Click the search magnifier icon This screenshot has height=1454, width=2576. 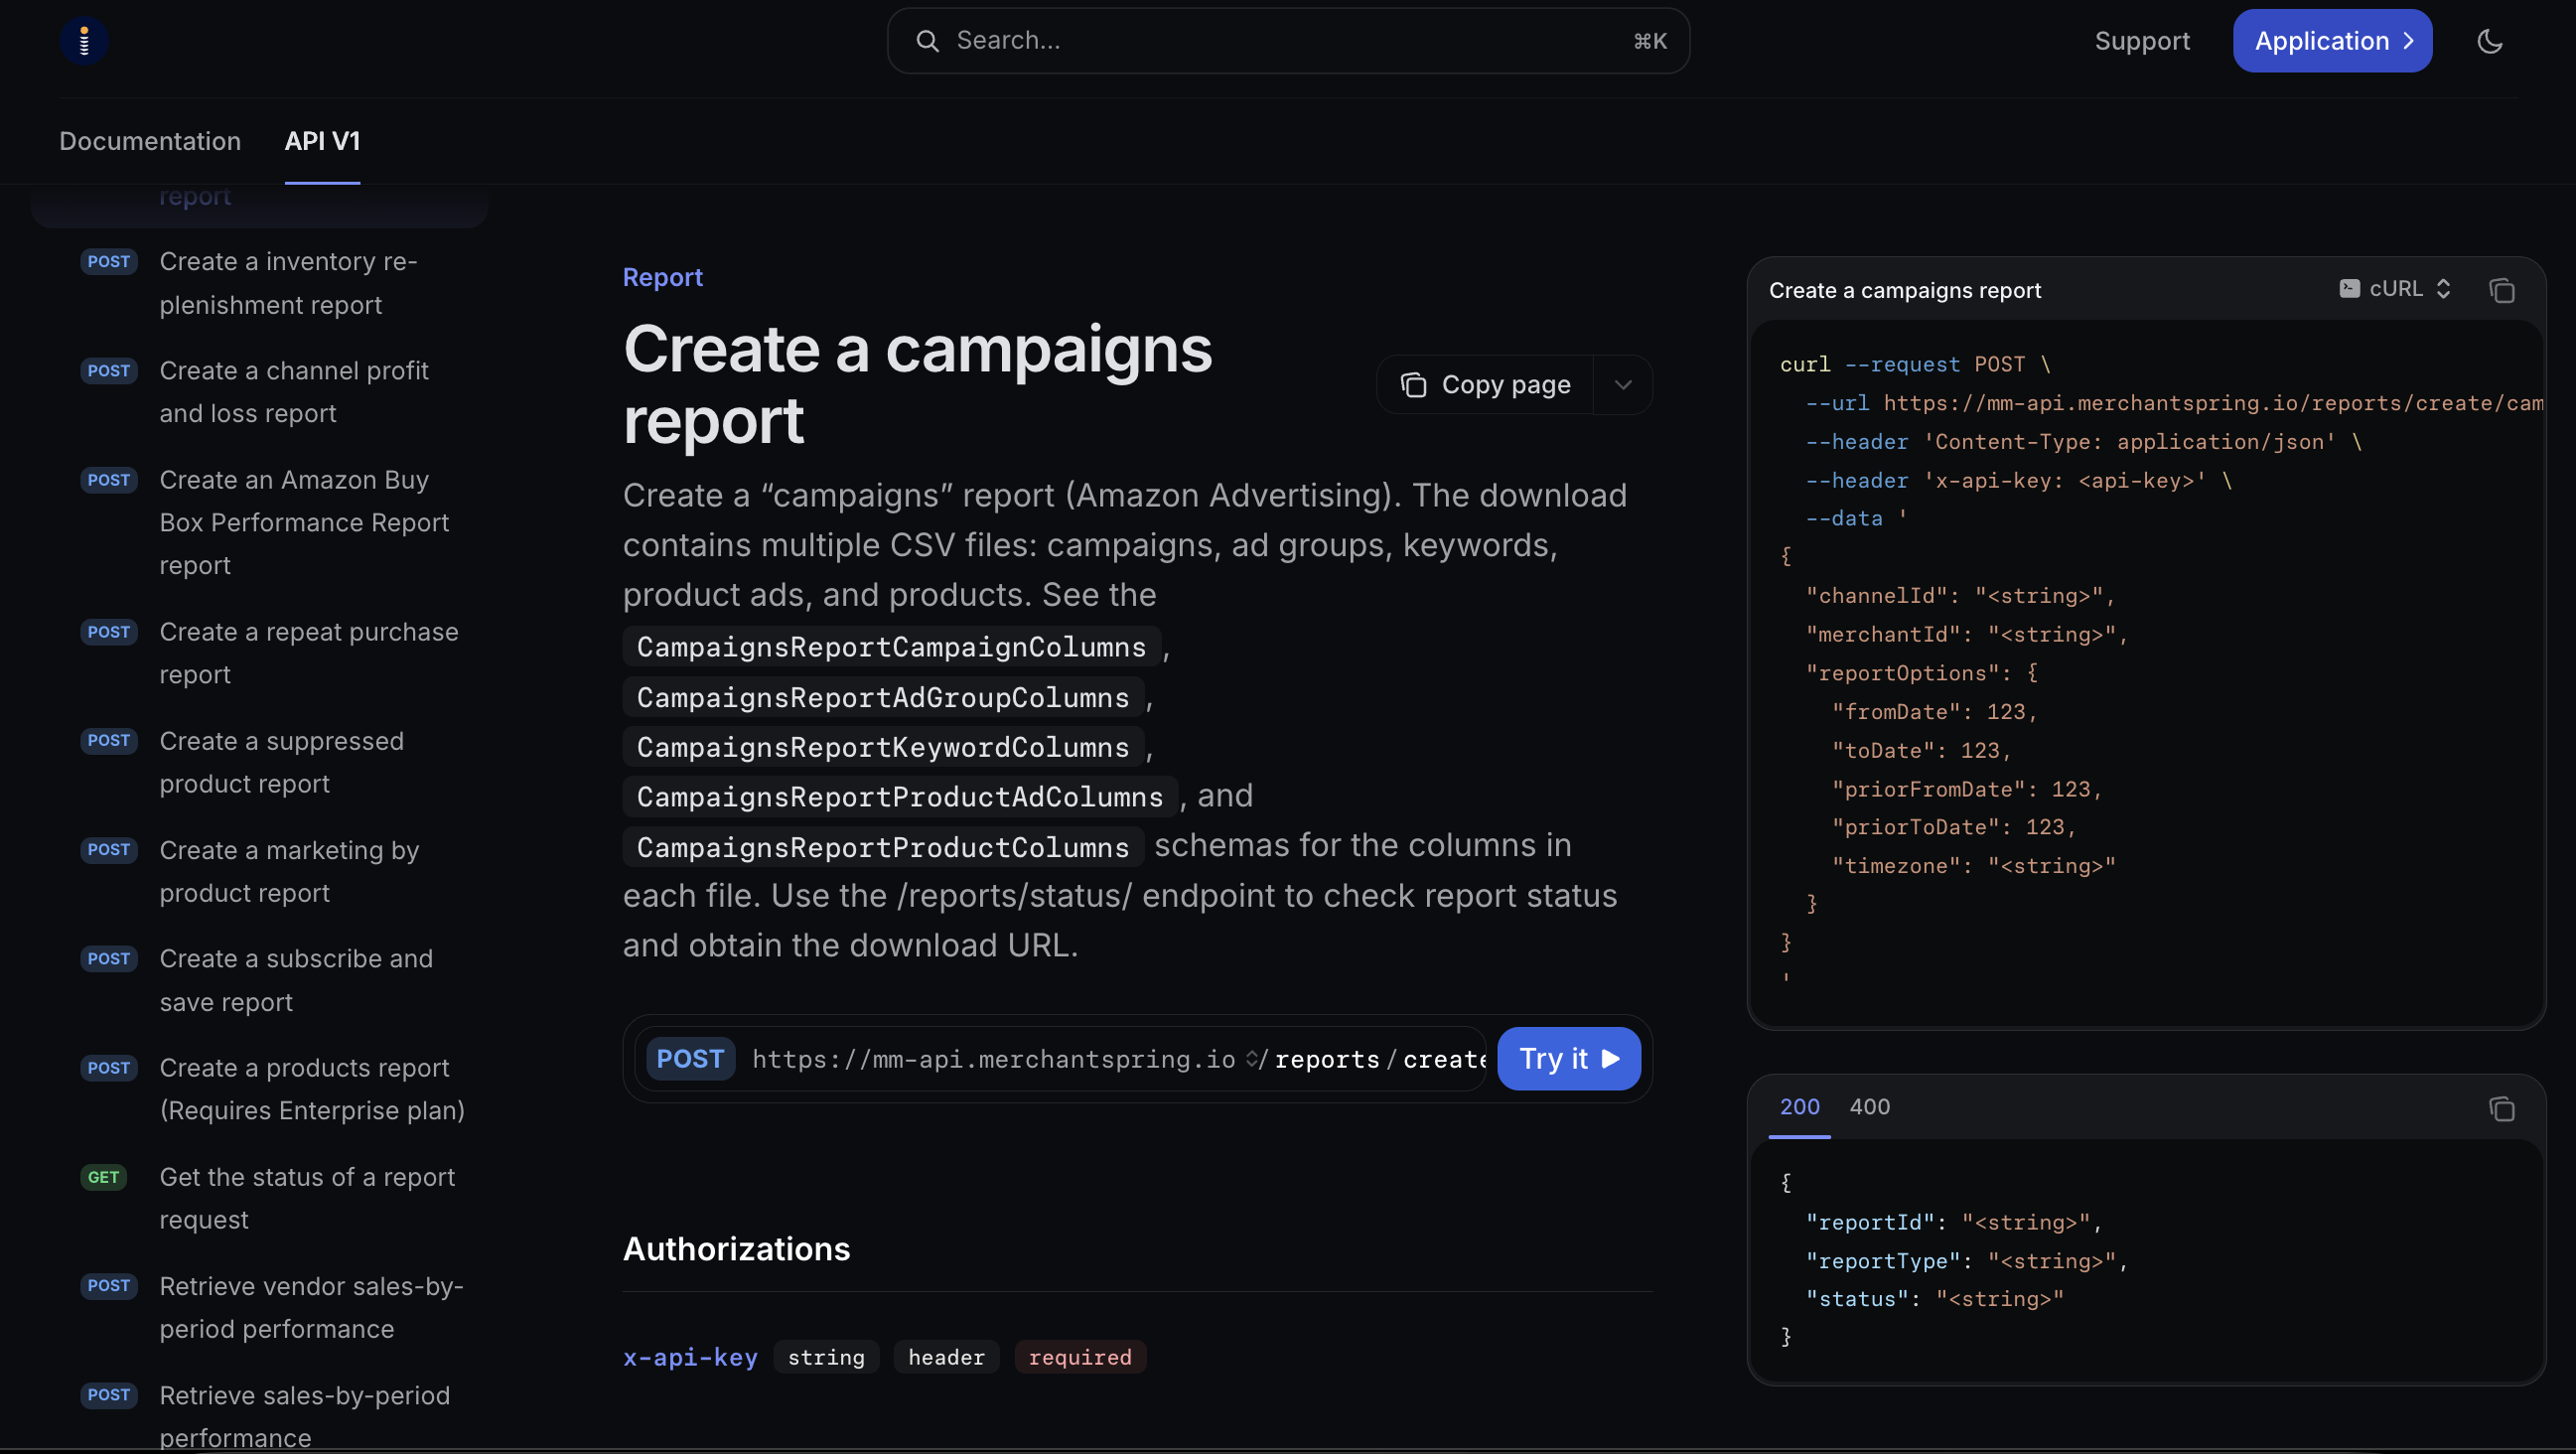click(927, 41)
